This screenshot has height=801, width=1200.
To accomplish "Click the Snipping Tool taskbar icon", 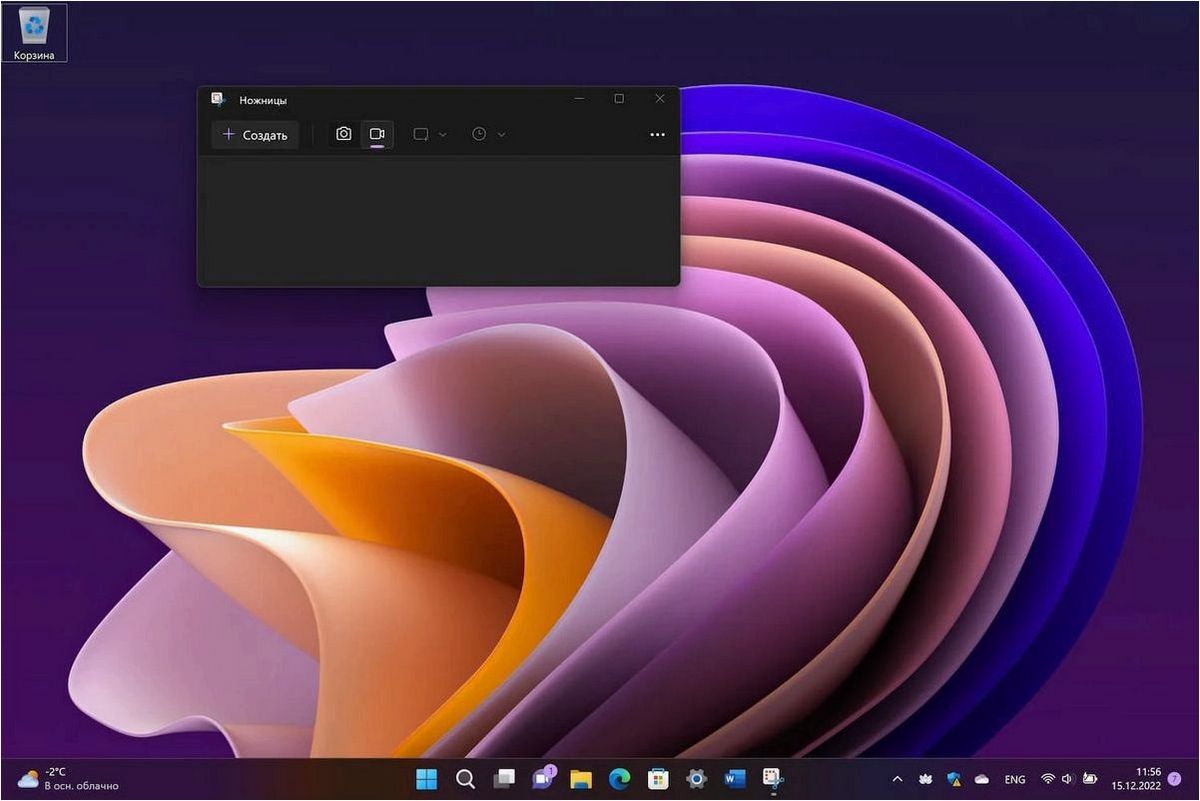I will click(x=772, y=779).
